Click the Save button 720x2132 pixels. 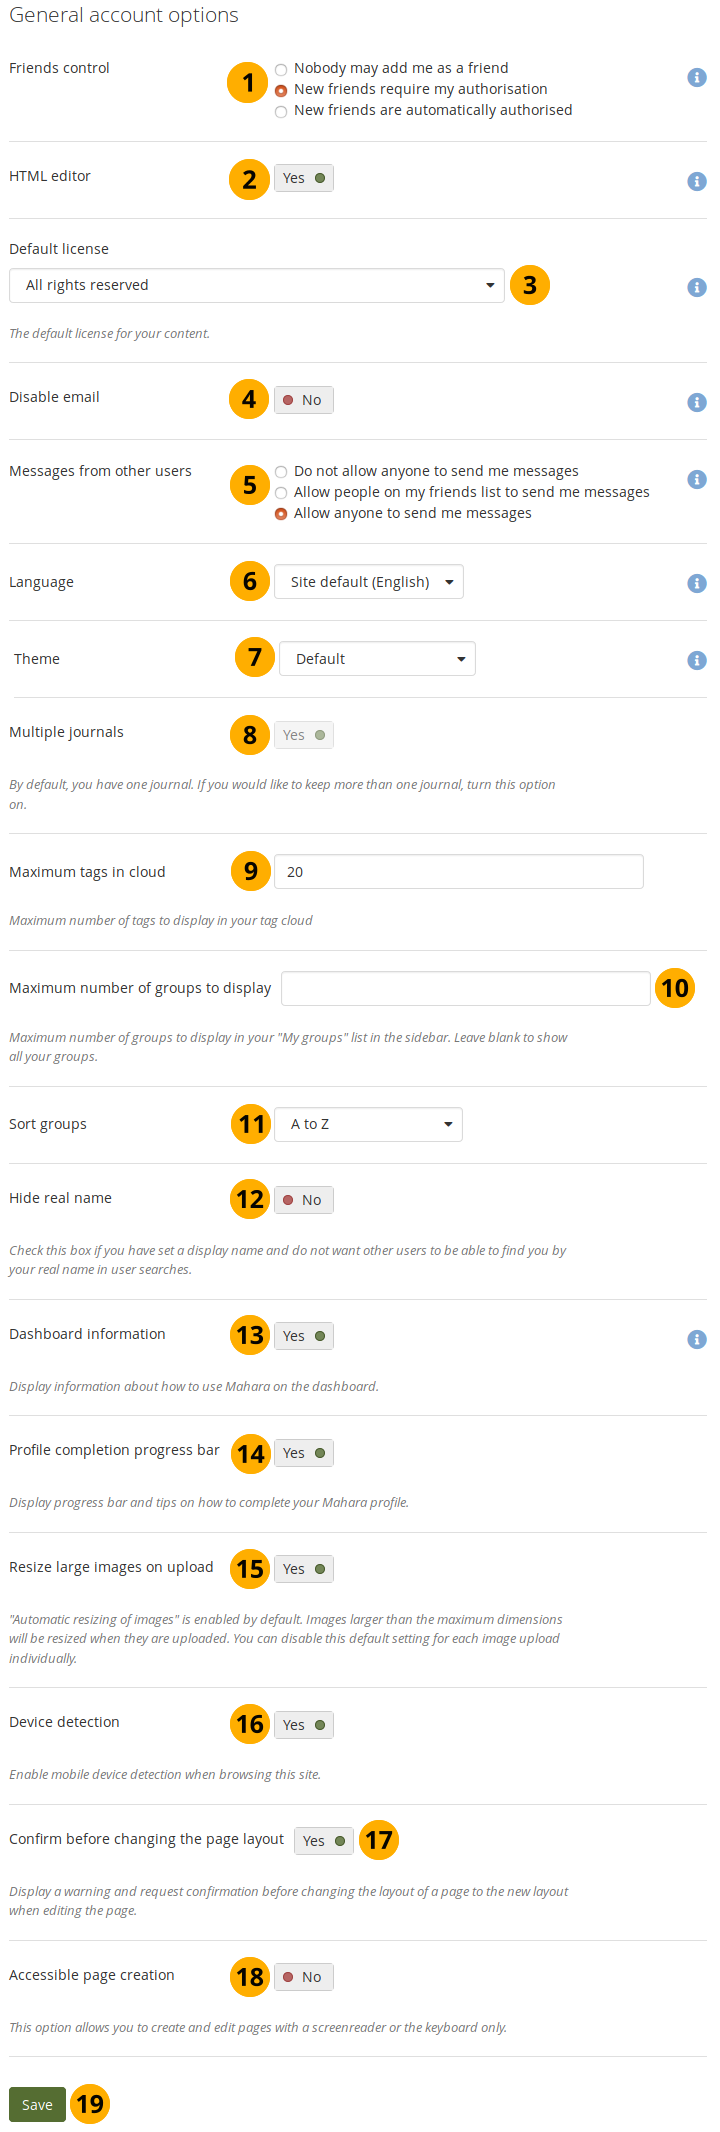(x=37, y=2104)
